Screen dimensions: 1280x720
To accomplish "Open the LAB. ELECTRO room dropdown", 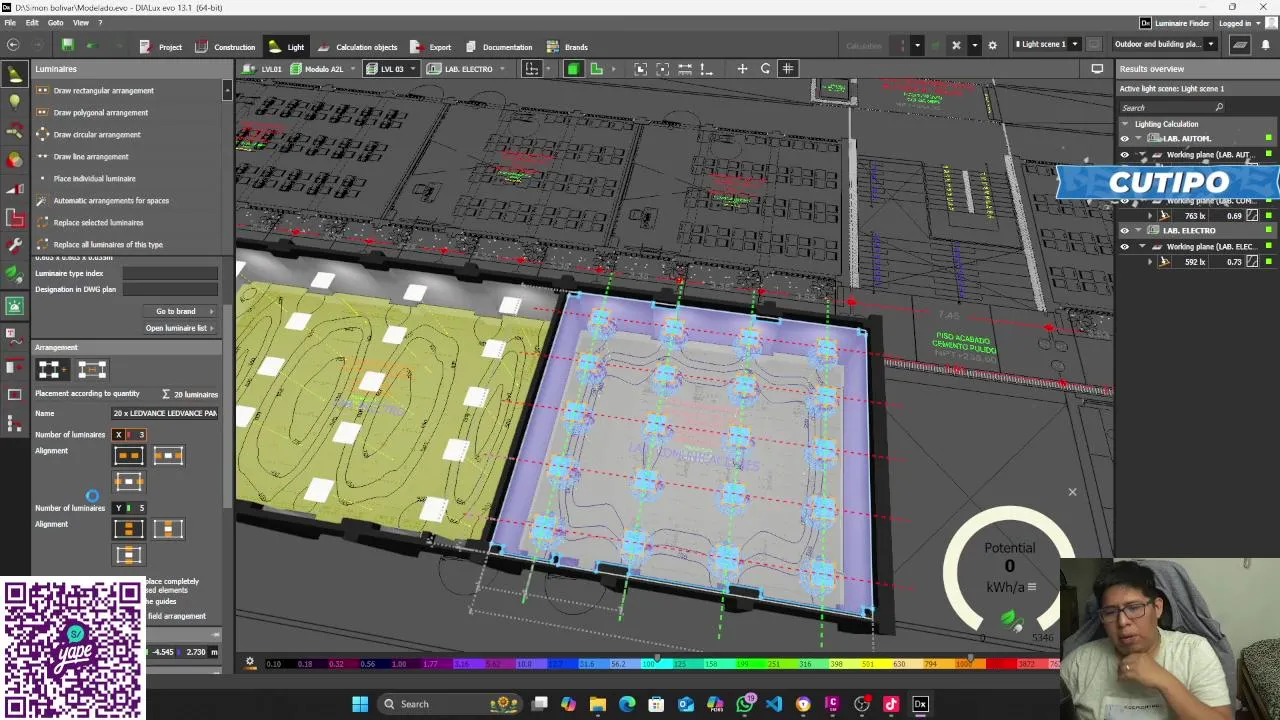I will 502,69.
